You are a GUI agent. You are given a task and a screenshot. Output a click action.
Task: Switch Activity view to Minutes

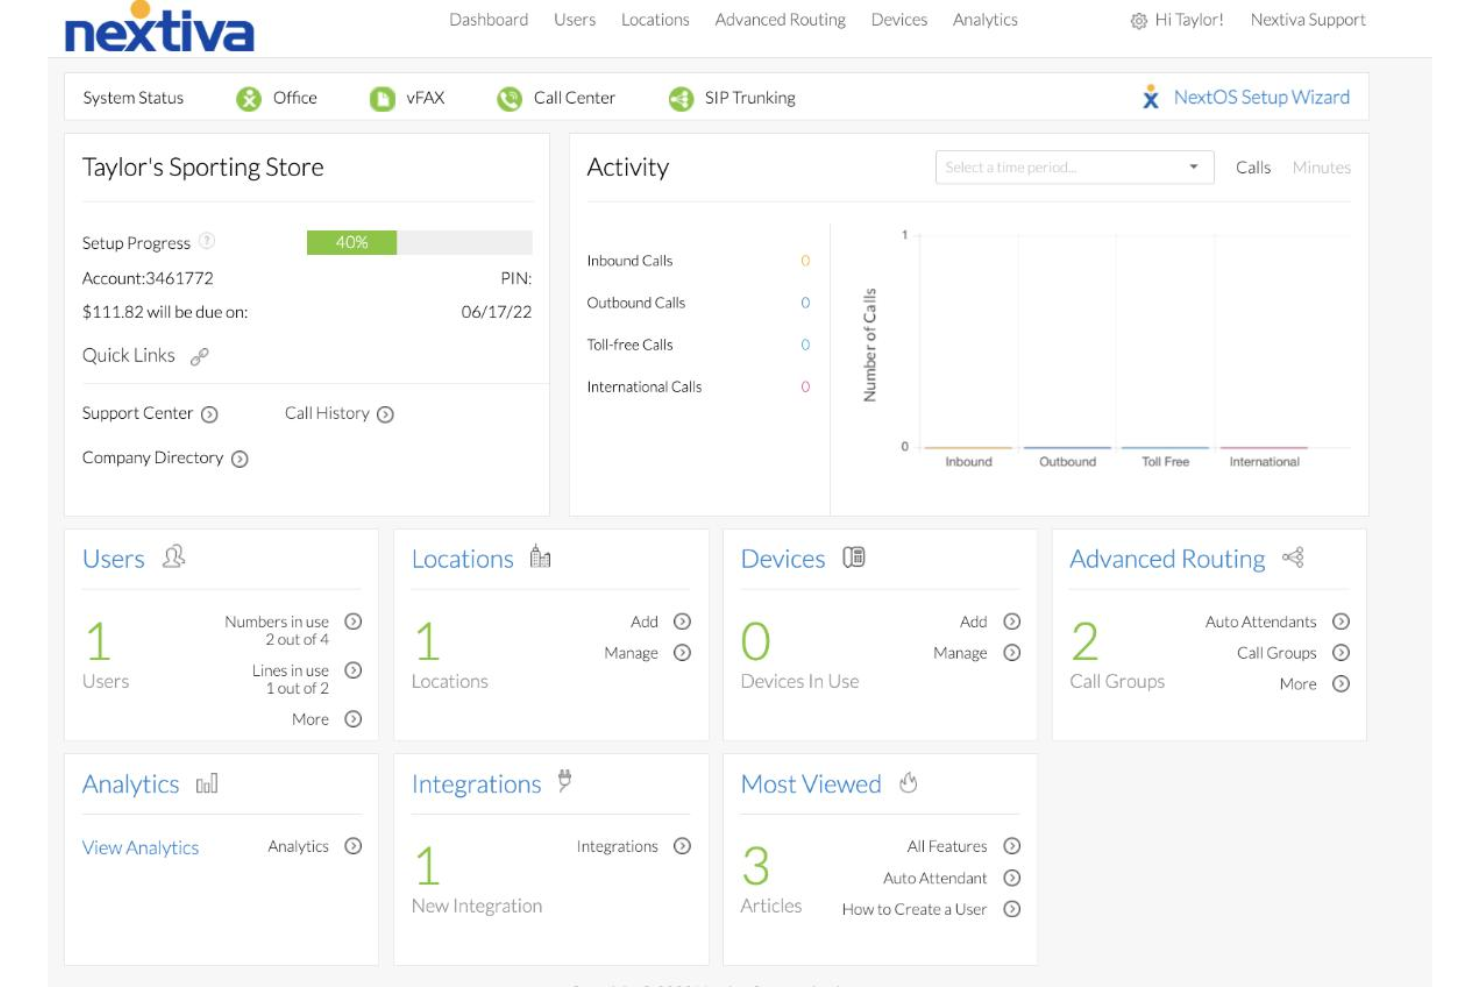coord(1321,168)
